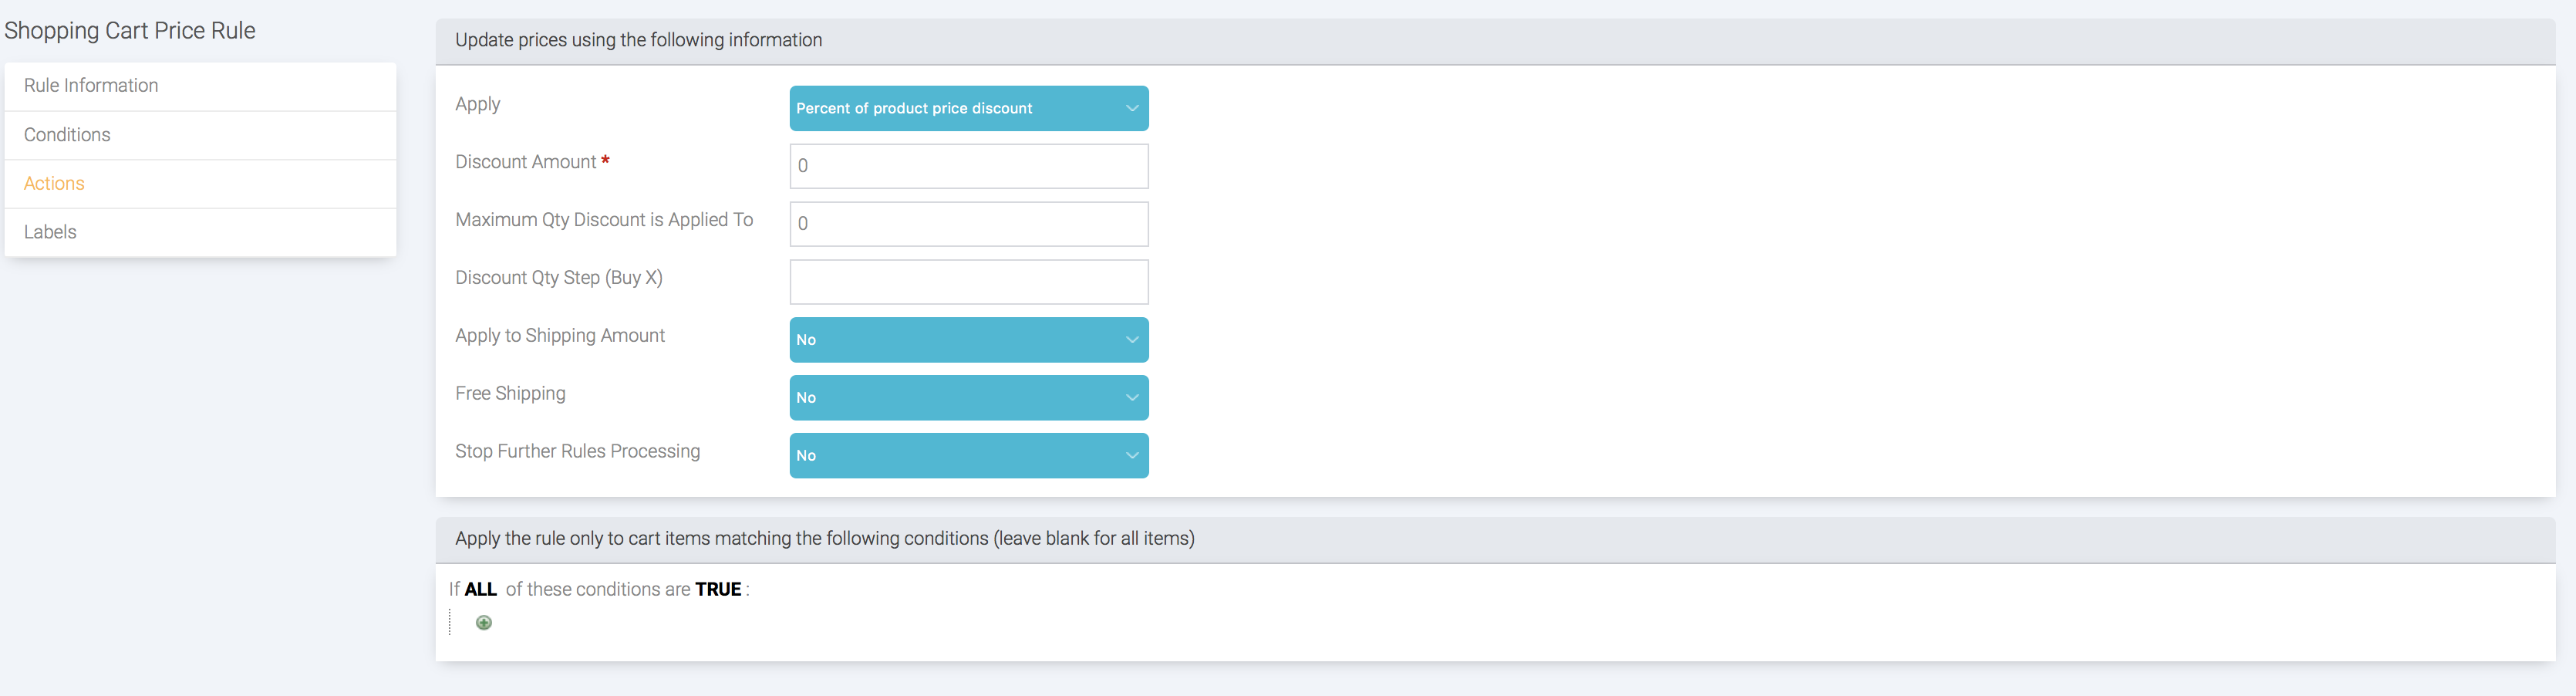
Task: Open the Apply discount type dropdown
Action: (x=968, y=108)
